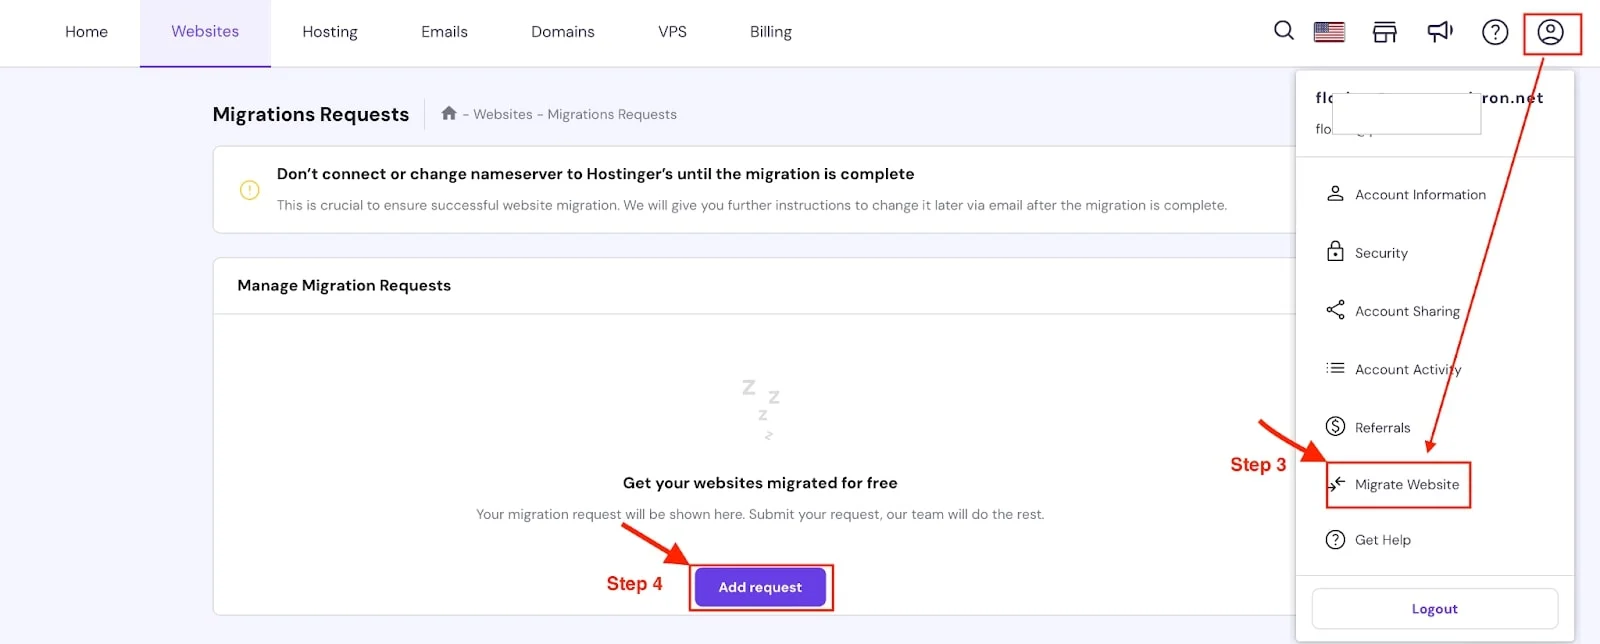Open search in the top navigation bar
The height and width of the screenshot is (644, 1600).
point(1283,31)
